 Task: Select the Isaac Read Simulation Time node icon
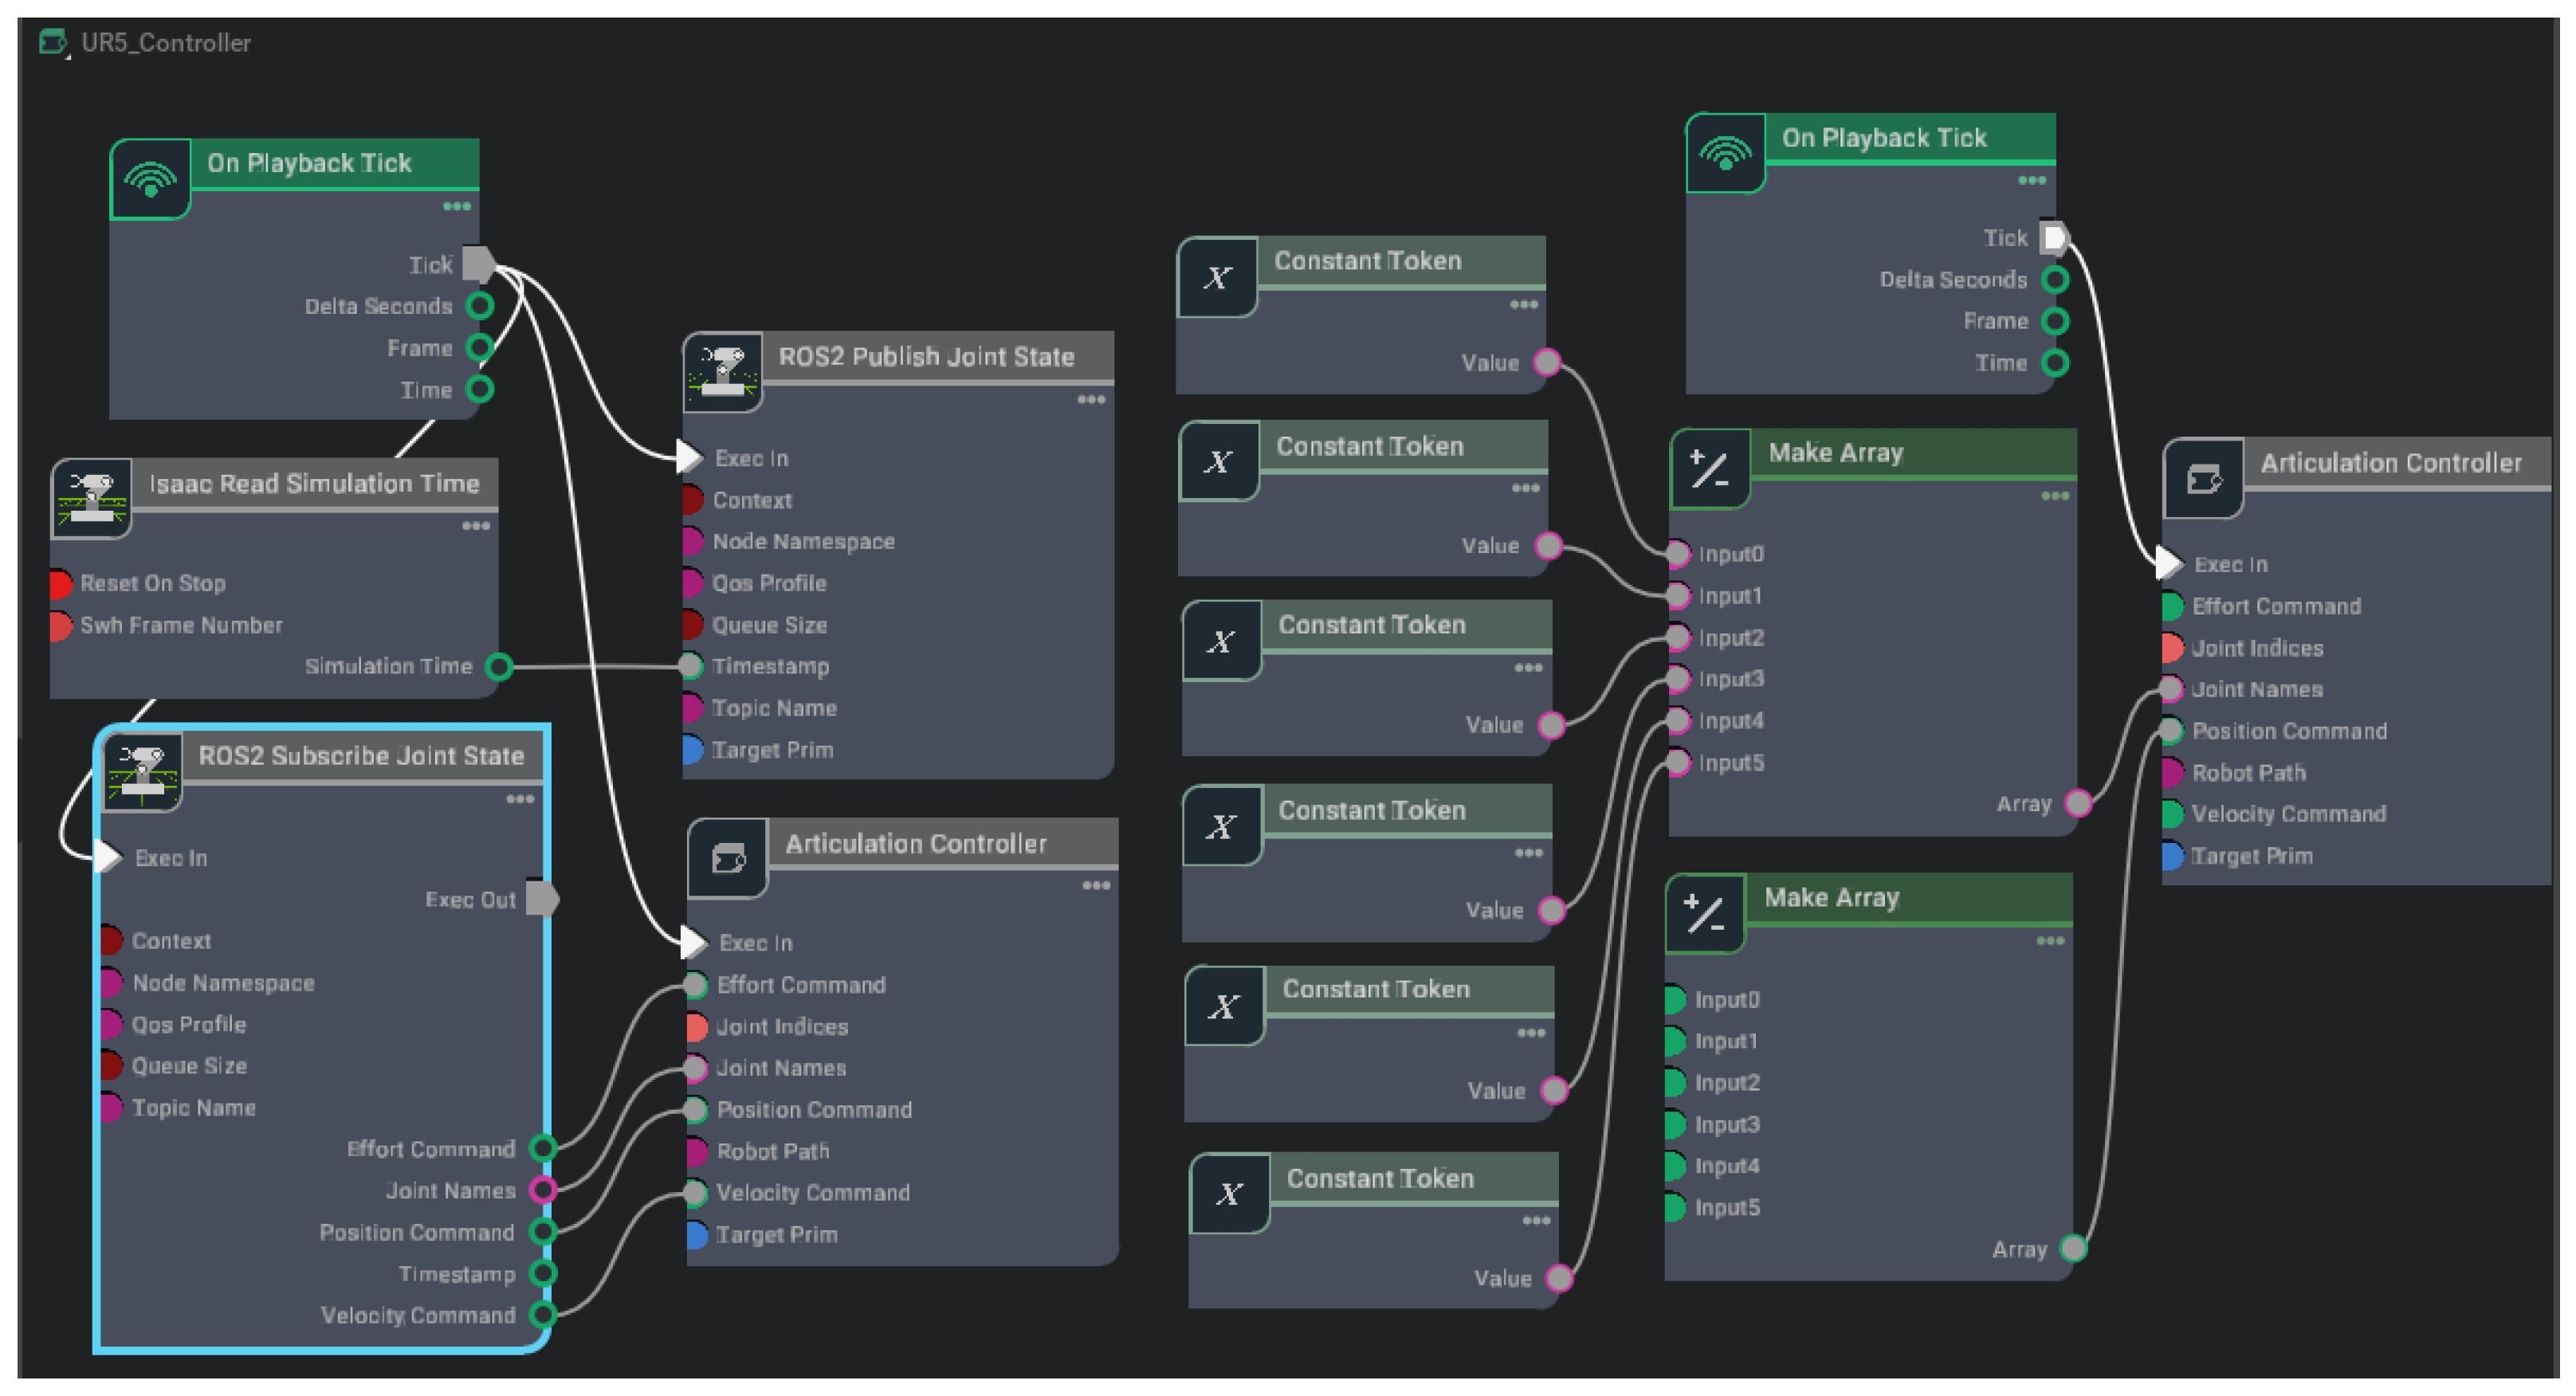91,498
